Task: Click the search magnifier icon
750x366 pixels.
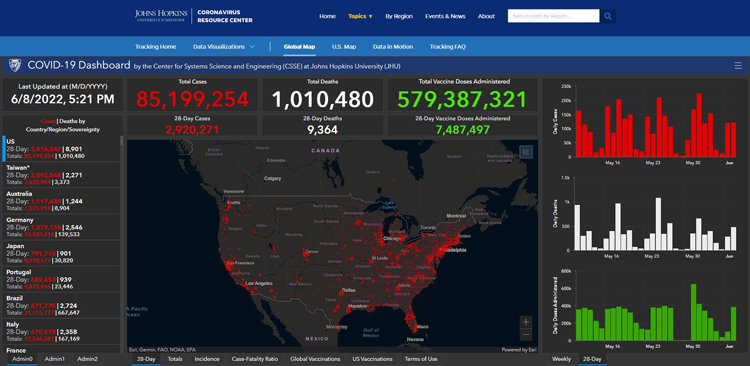Action: [607, 16]
